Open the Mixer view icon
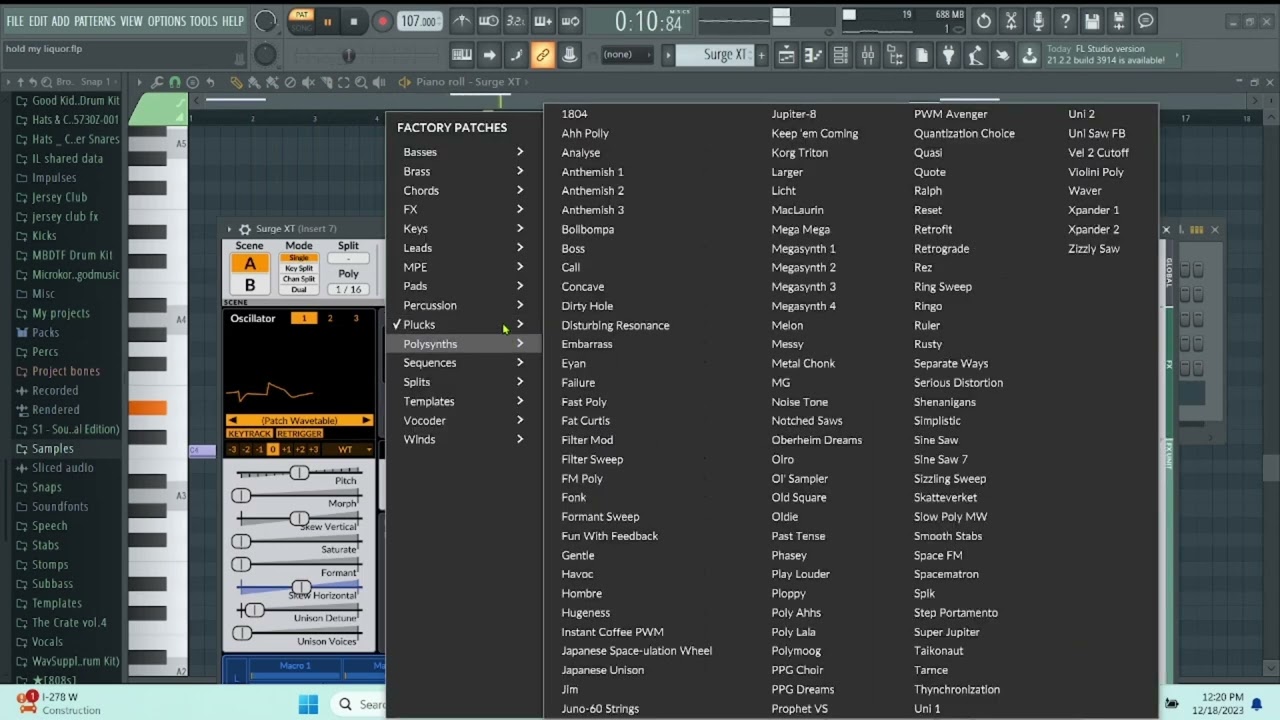Screen dimensions: 1280x720 pyautogui.click(x=867, y=55)
